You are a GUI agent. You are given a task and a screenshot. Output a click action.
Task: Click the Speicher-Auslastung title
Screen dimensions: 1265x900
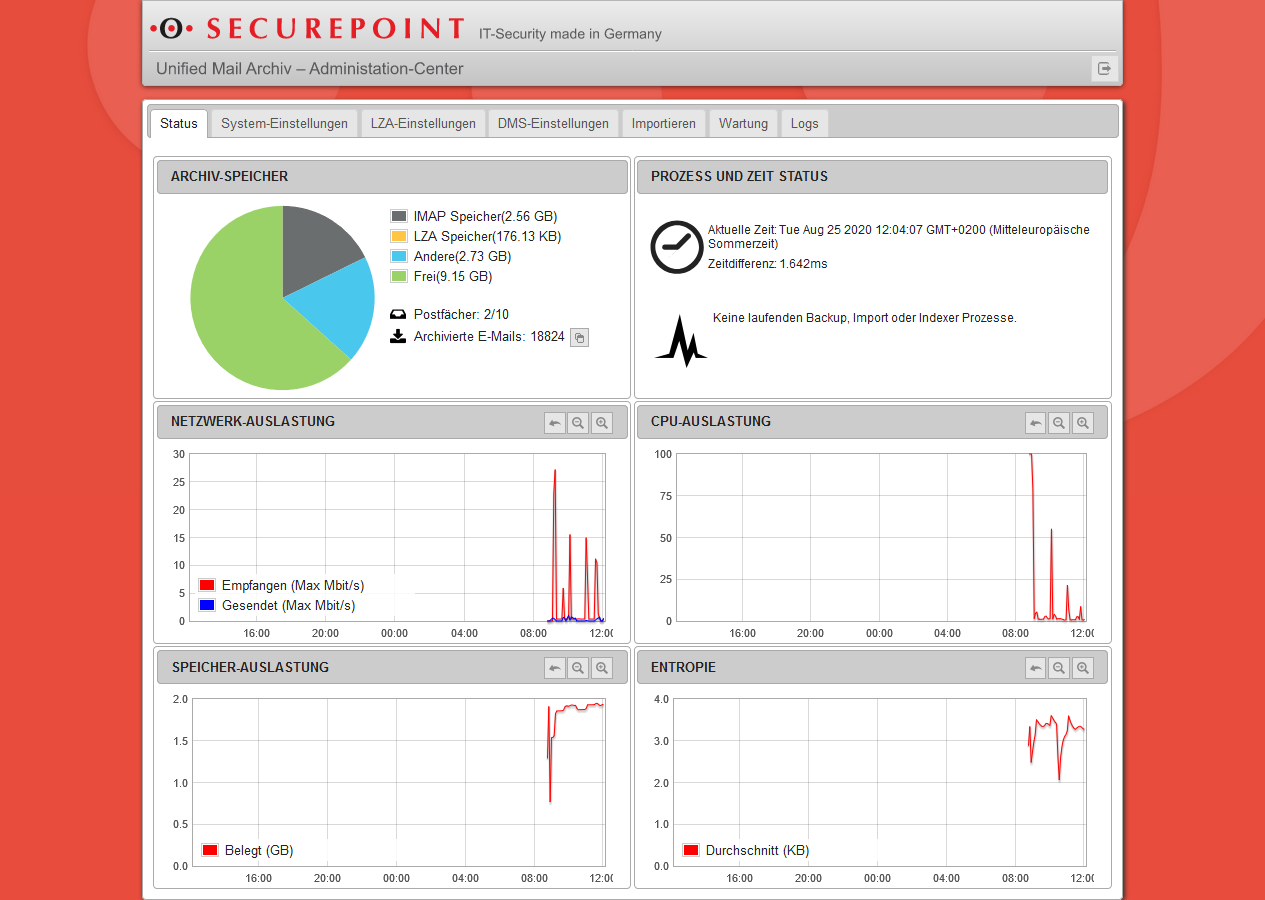(250, 666)
